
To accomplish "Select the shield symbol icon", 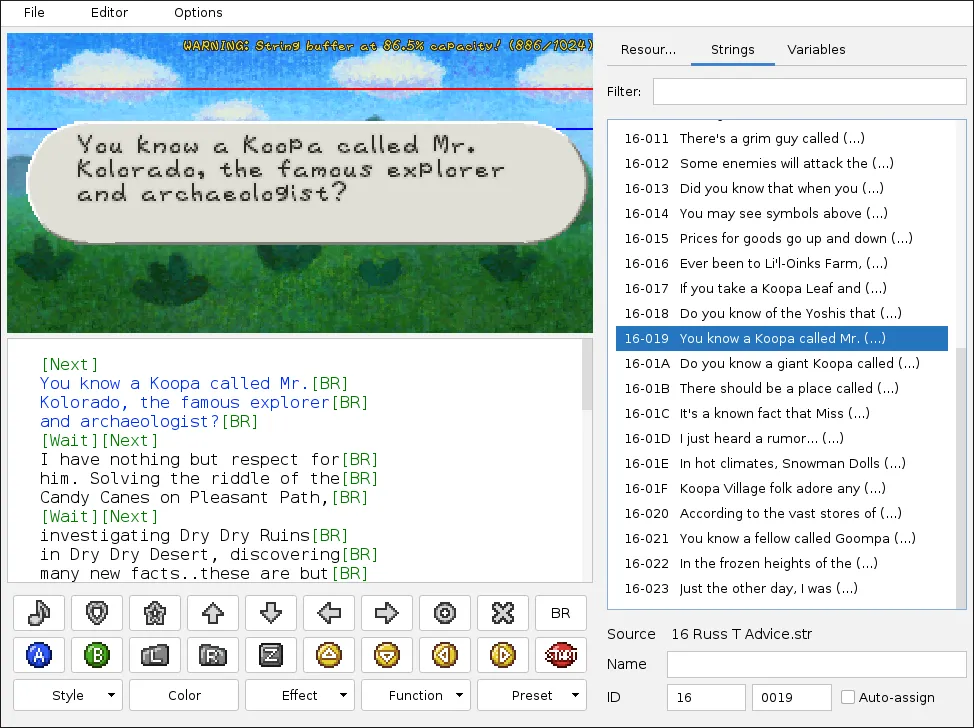I will (97, 613).
